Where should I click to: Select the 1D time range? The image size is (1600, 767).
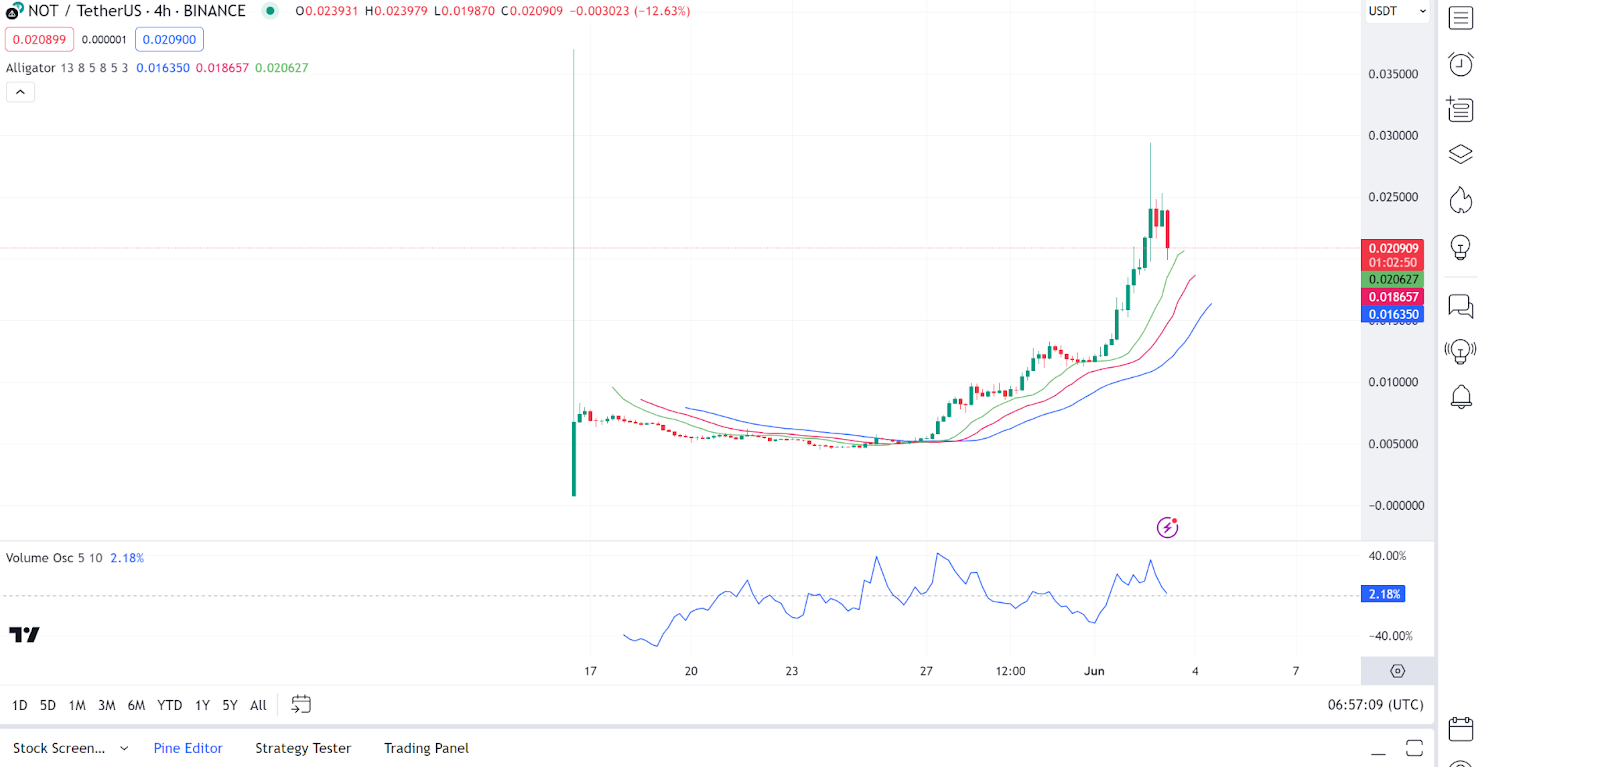click(x=20, y=705)
